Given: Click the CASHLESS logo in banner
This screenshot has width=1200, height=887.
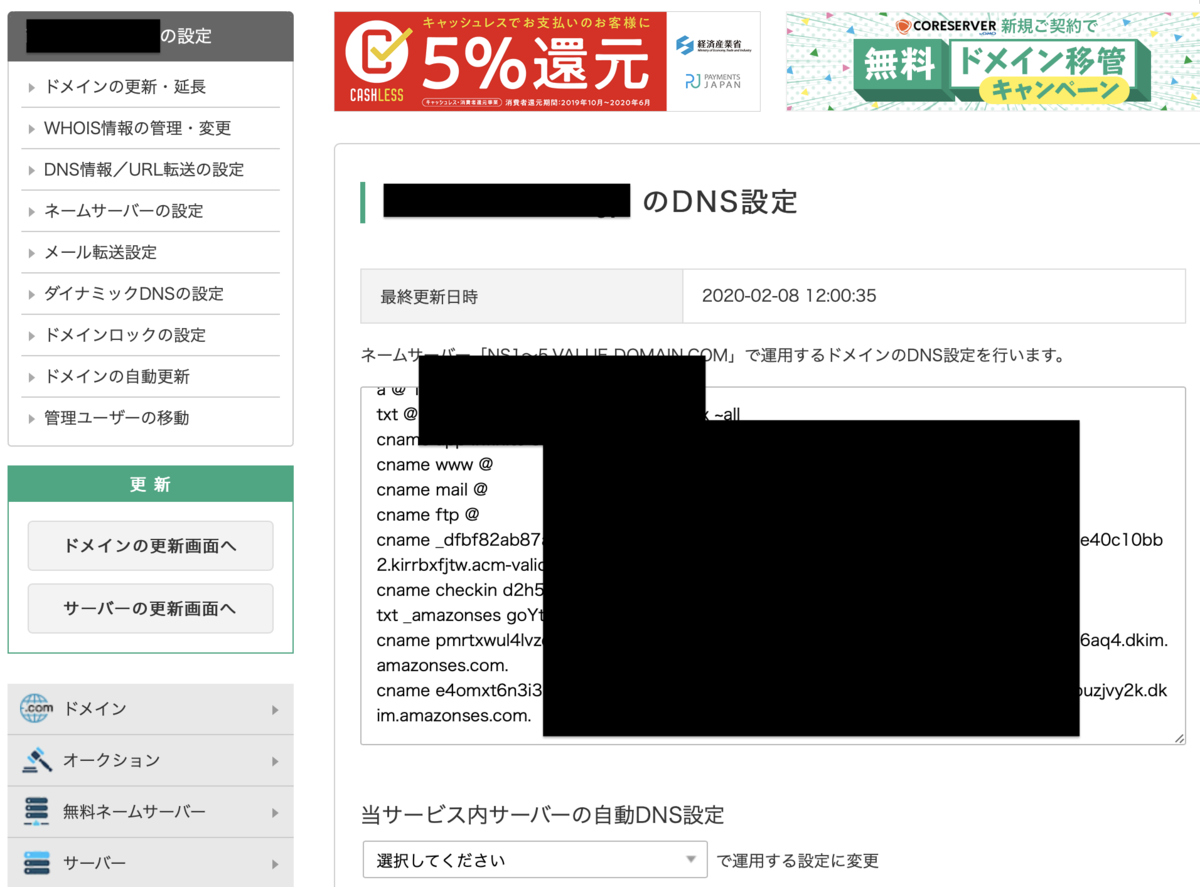Looking at the screenshot, I should [x=377, y=62].
